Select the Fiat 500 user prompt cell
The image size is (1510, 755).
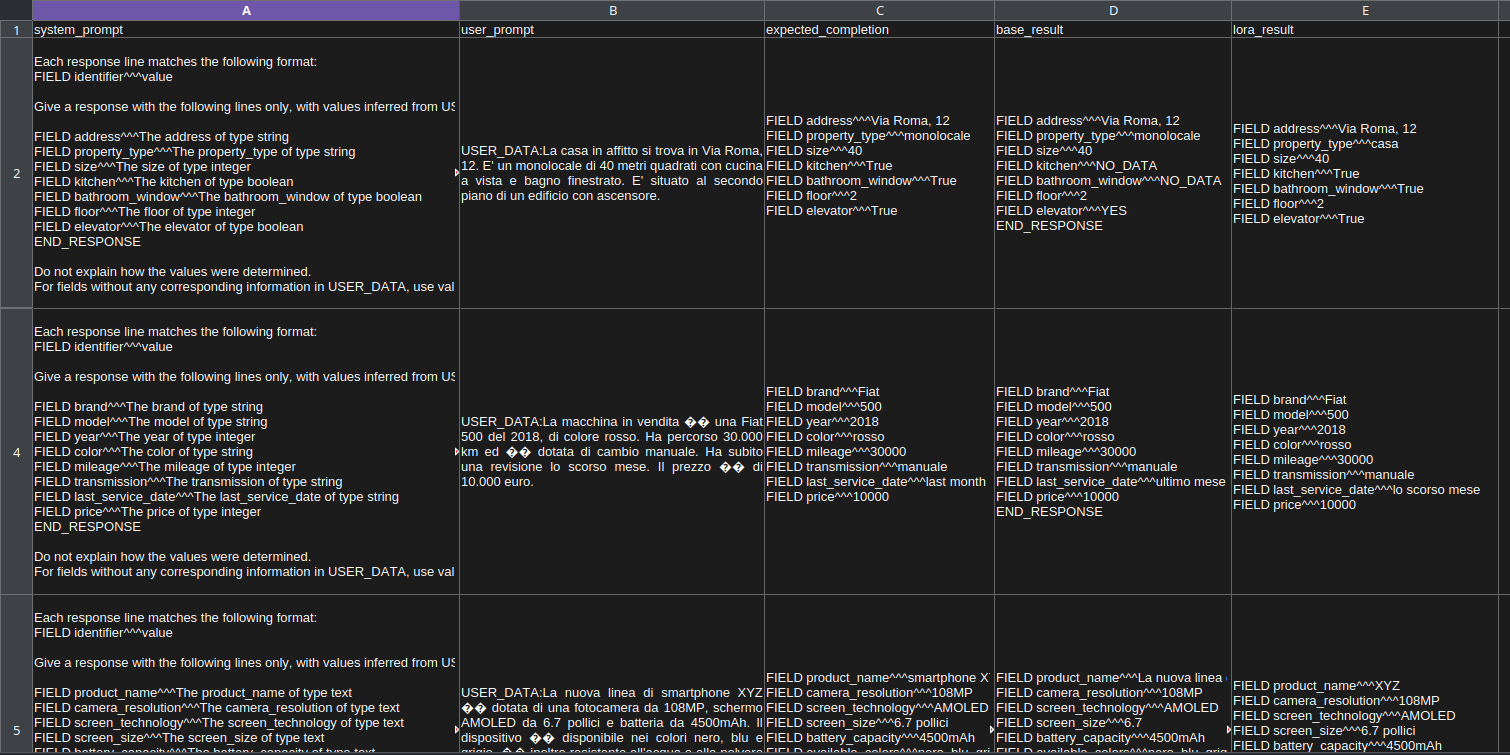tap(612, 452)
